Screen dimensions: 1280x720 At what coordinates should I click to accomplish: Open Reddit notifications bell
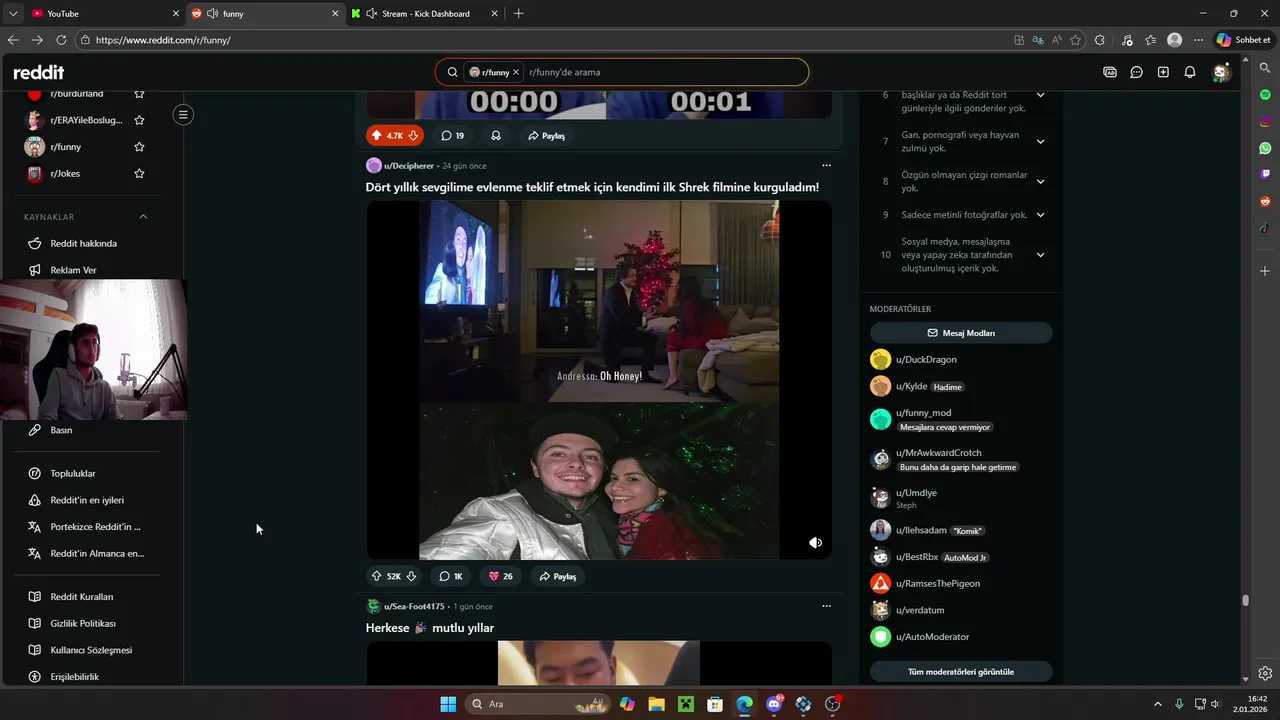1190,72
